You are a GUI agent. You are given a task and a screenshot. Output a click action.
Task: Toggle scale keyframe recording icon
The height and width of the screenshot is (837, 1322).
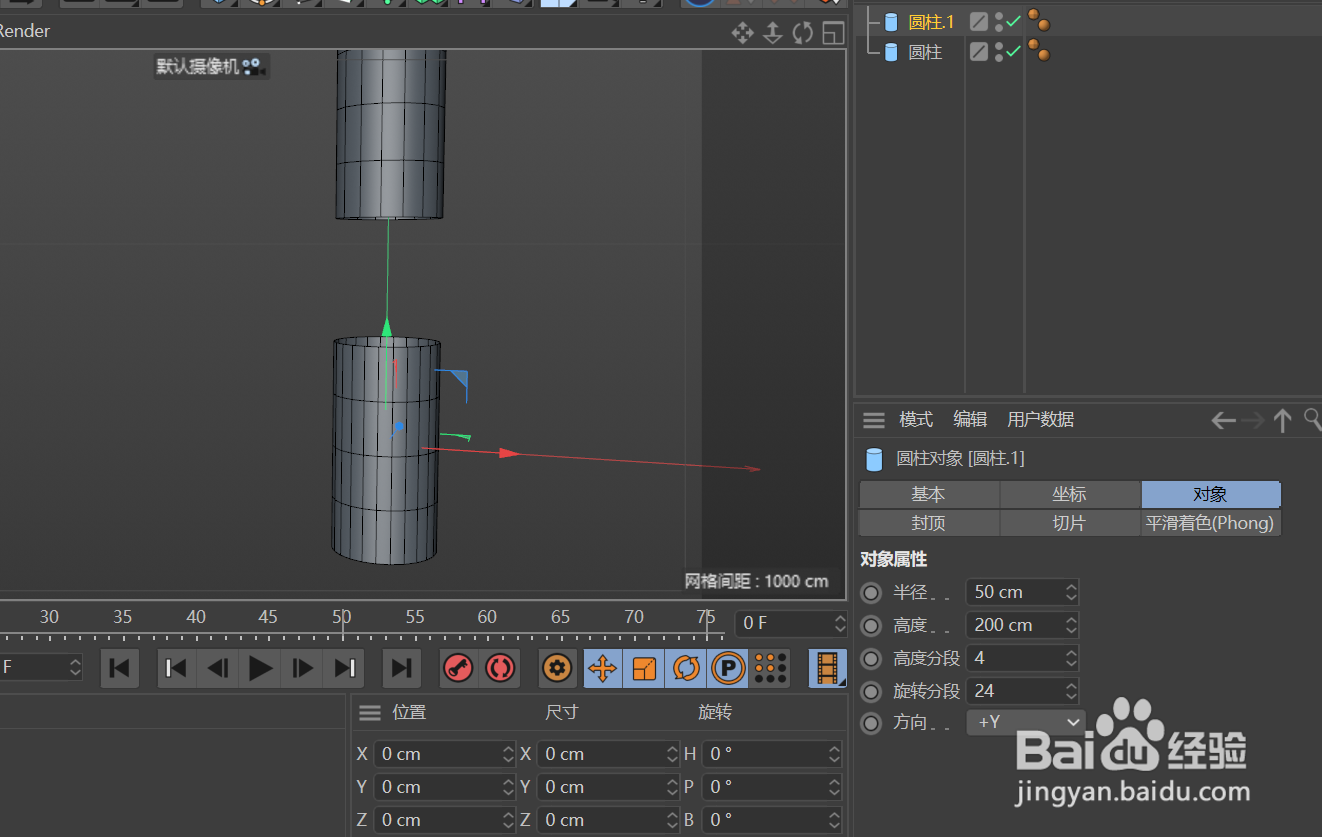tap(644, 668)
